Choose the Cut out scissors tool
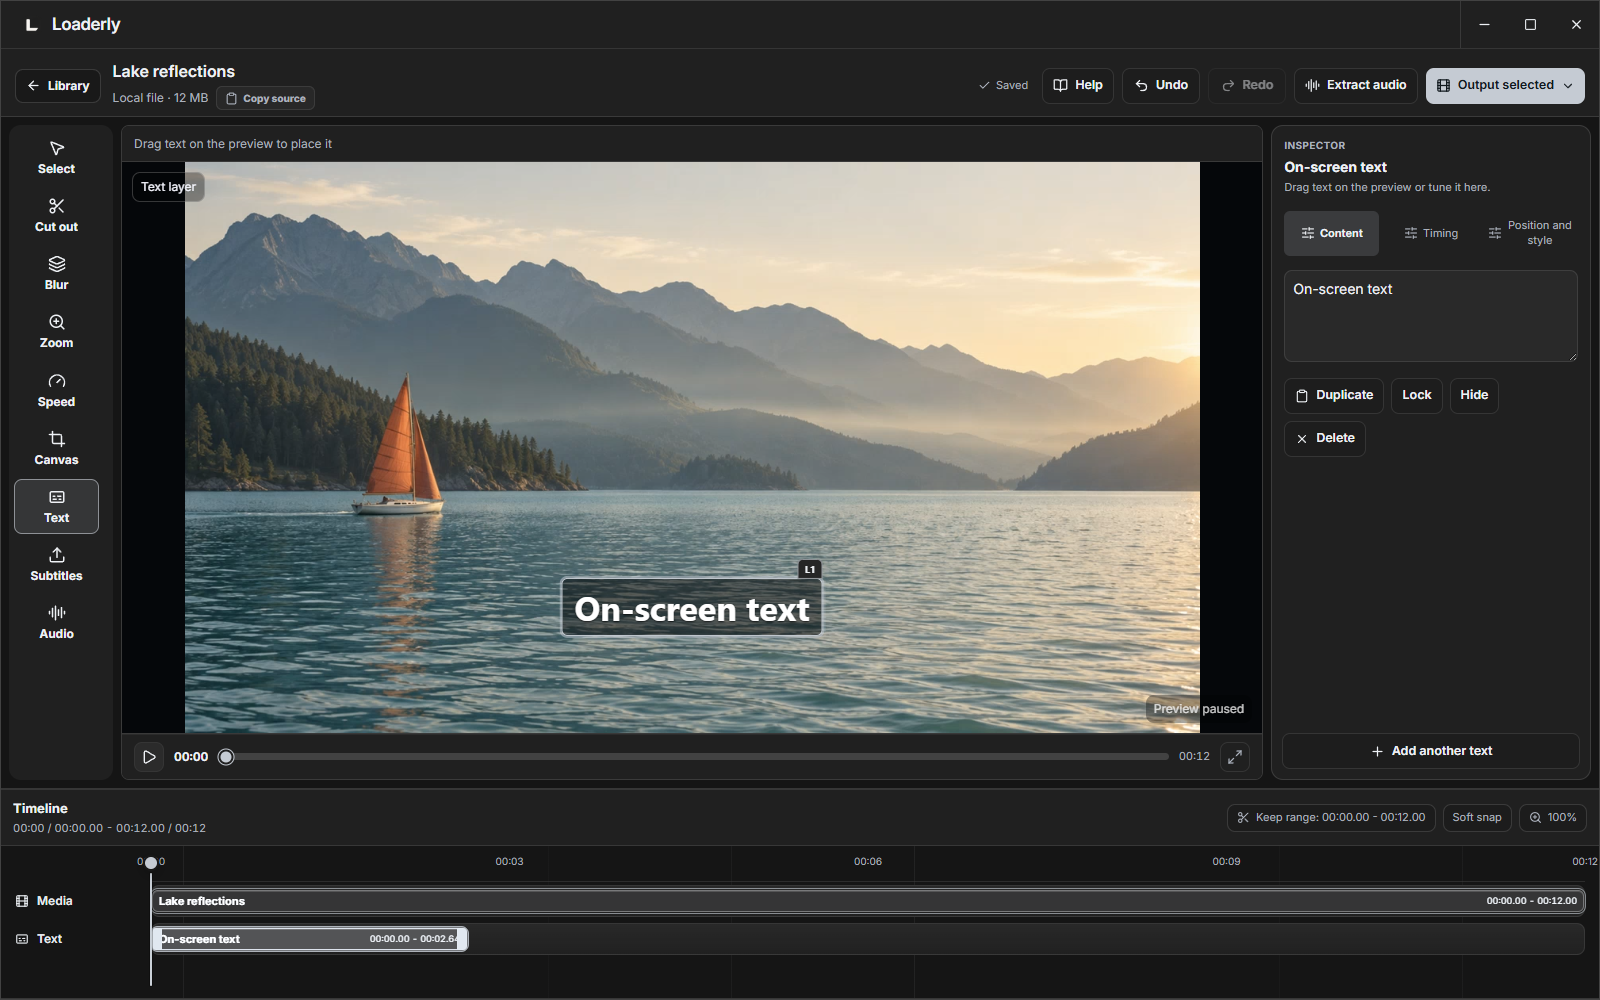This screenshot has width=1600, height=1000. coord(56,216)
